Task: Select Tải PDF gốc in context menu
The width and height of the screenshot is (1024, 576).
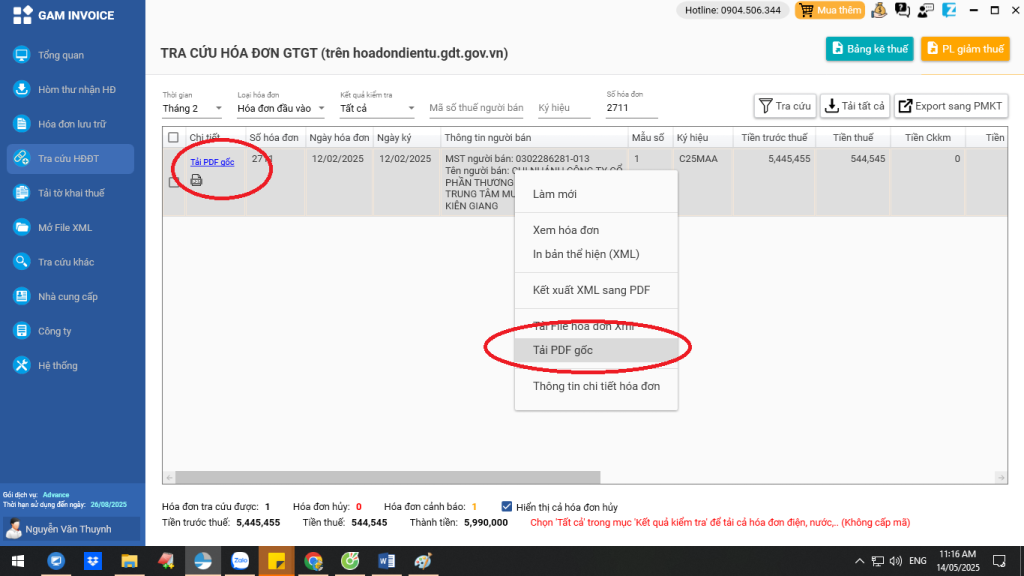Action: click(x=596, y=350)
